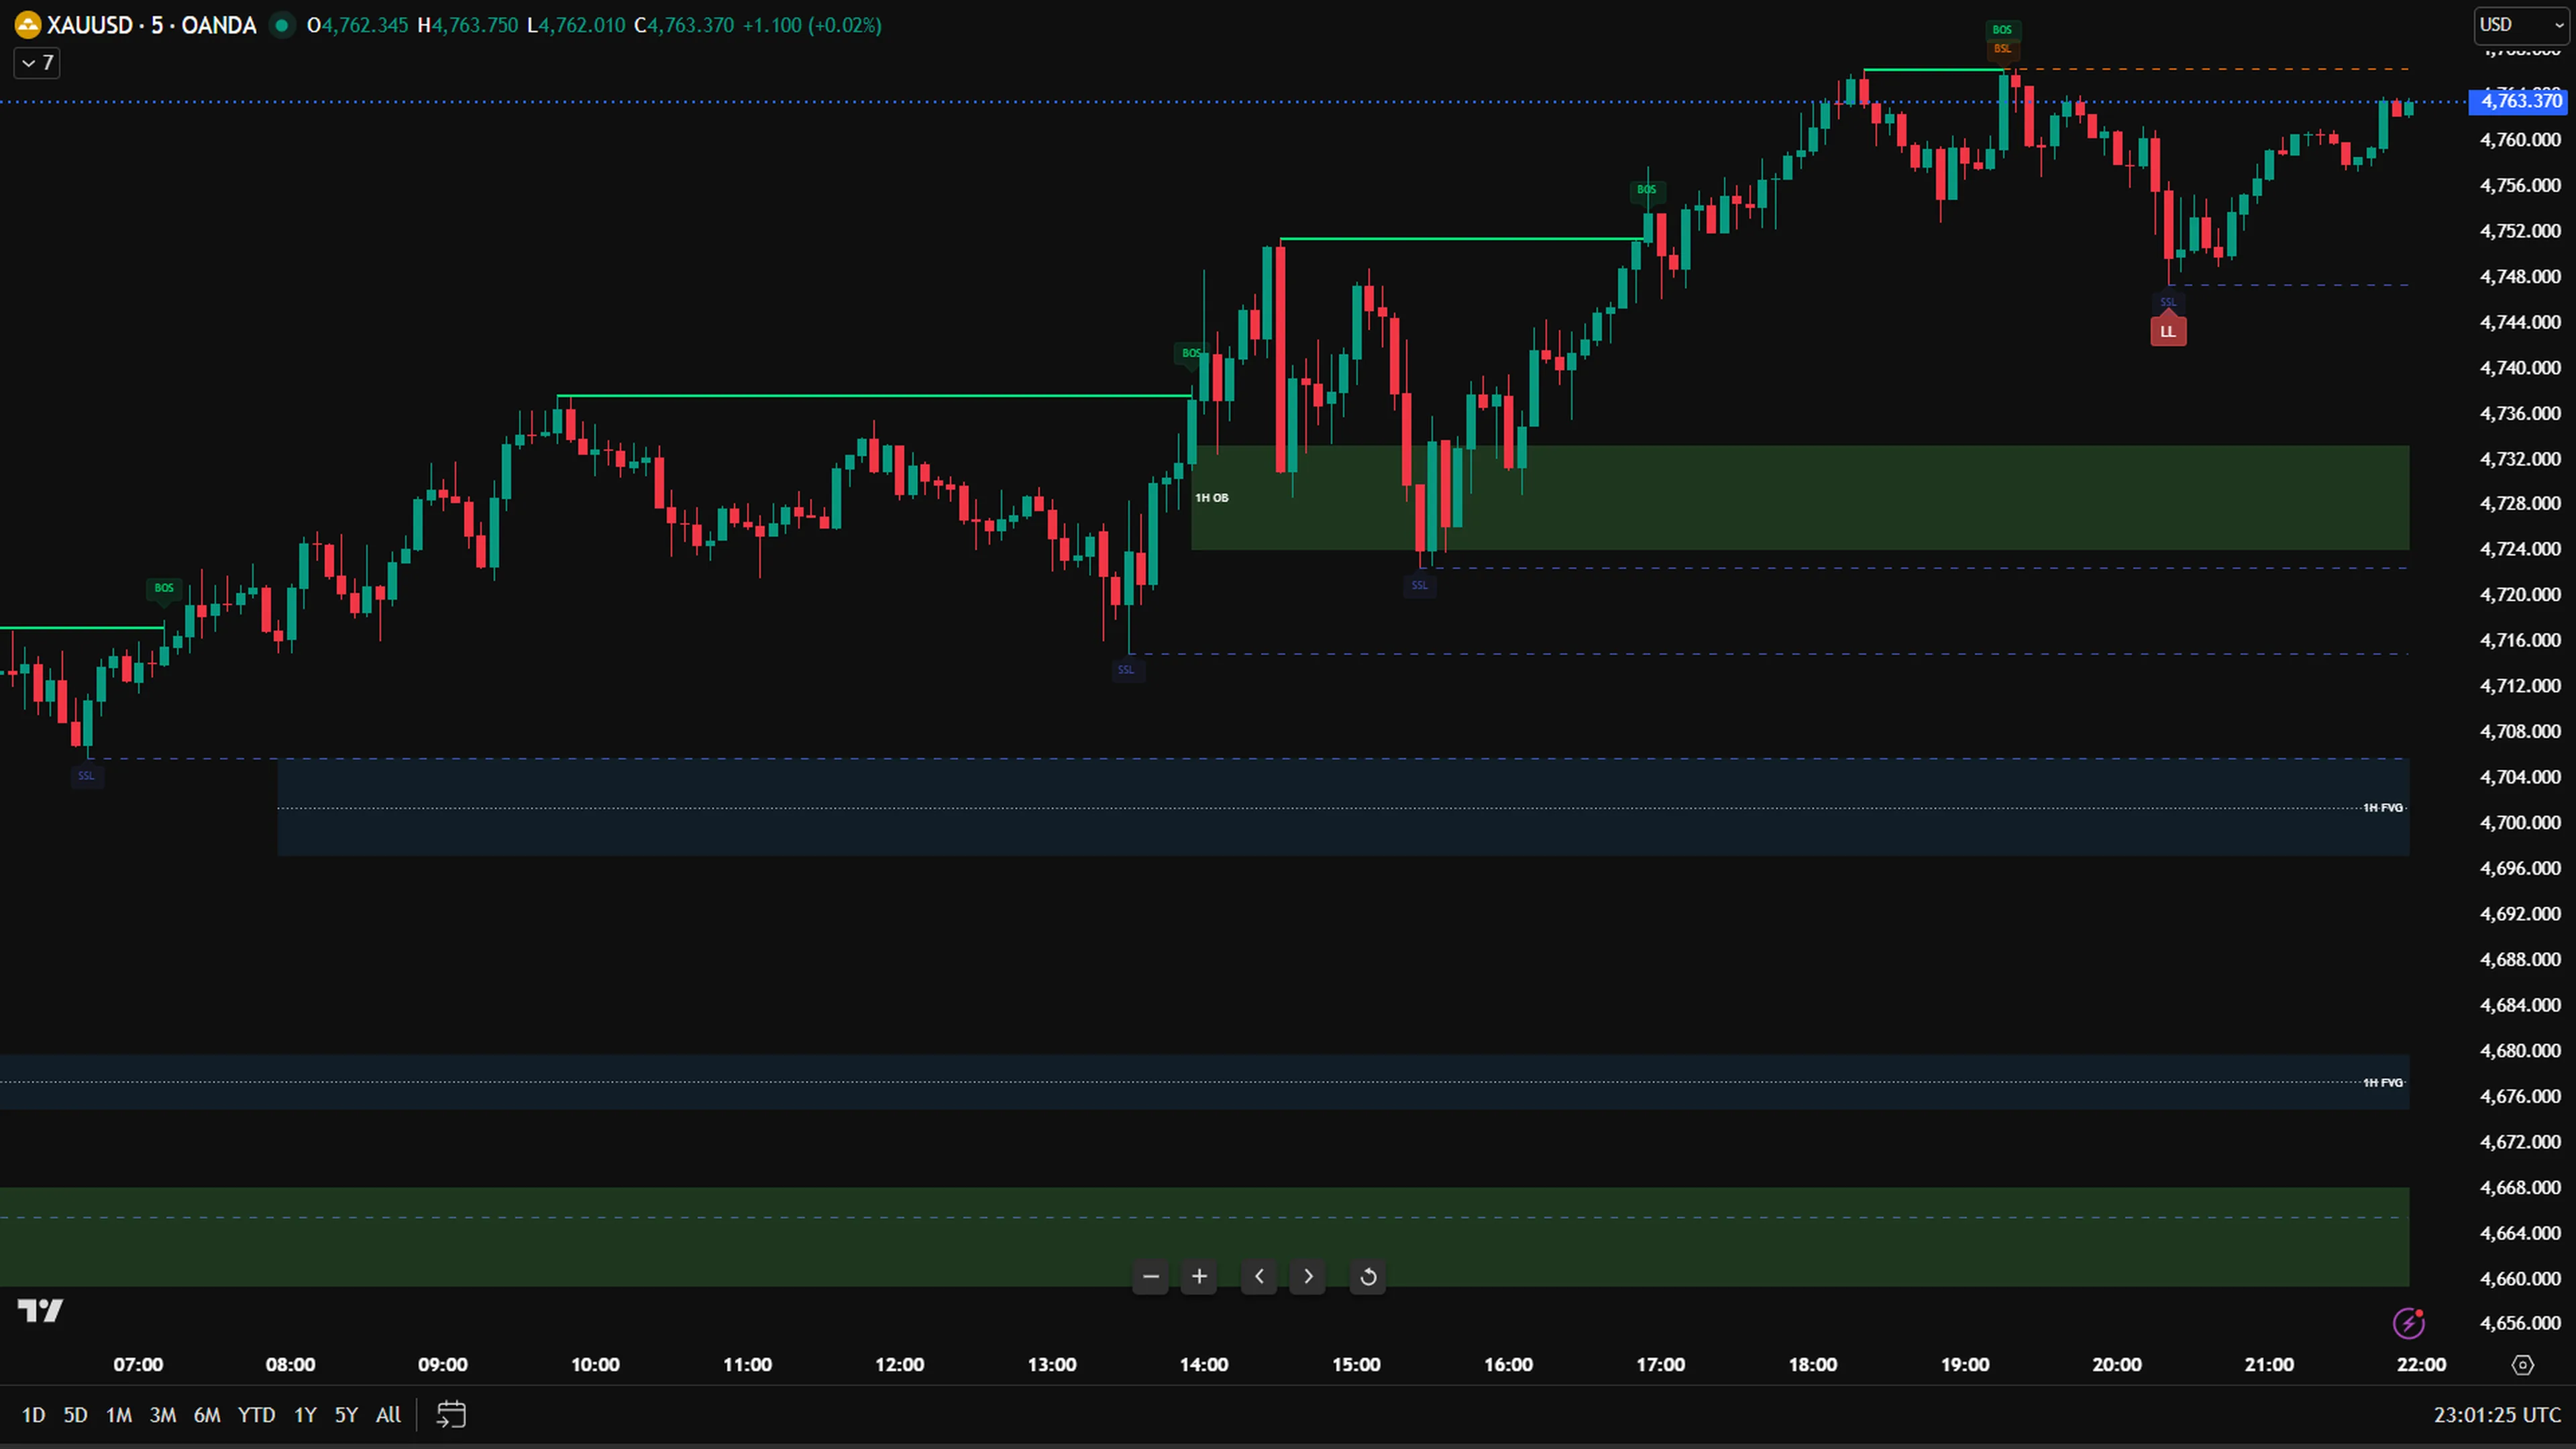Viewport: 2576px width, 1449px height.
Task: Click the 14:00 time axis label
Action: pos(1204,1365)
